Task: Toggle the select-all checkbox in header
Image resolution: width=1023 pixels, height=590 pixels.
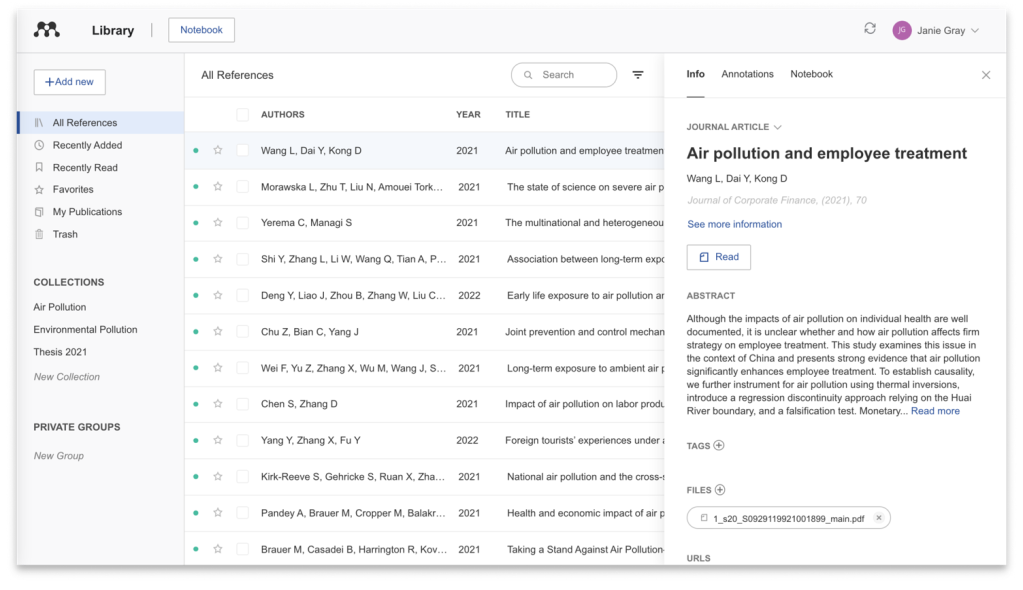Action: (x=243, y=115)
